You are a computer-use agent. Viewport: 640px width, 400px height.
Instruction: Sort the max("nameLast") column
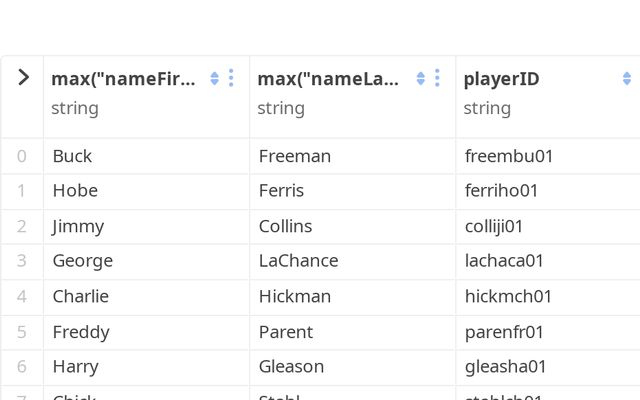coord(420,79)
